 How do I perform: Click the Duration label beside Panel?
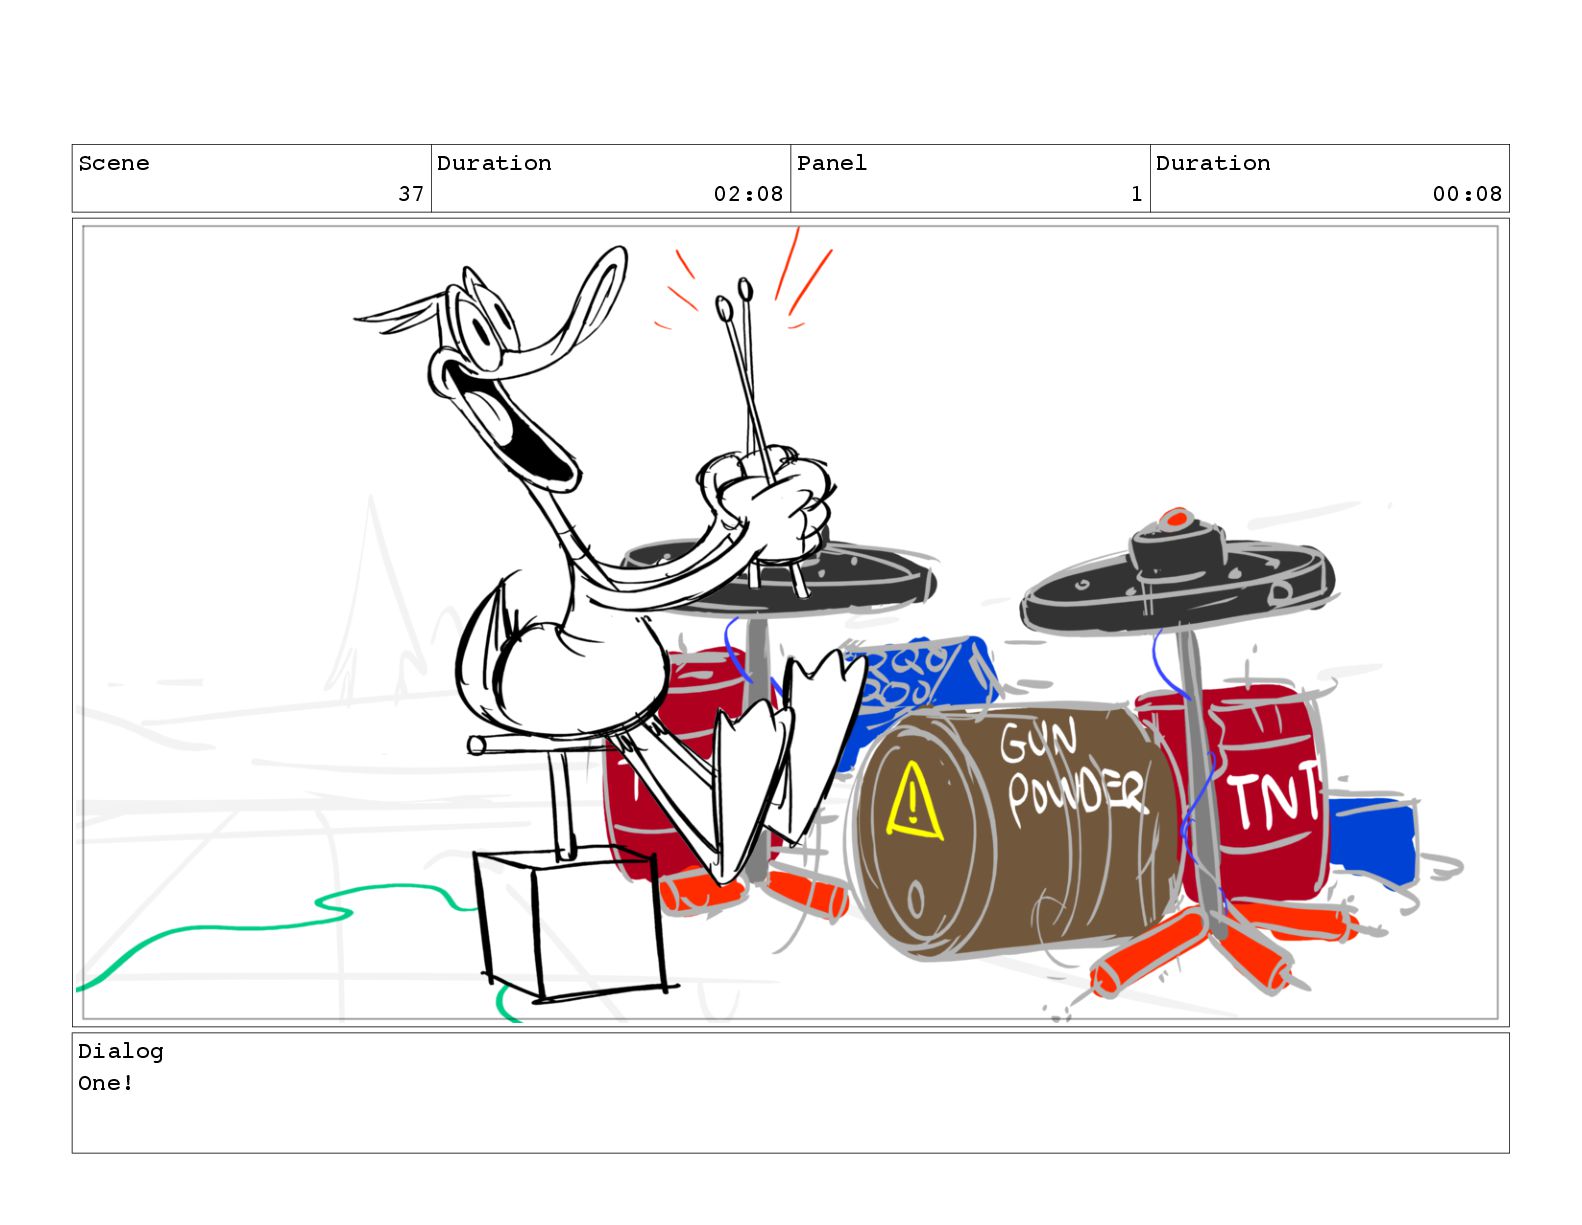click(x=1213, y=163)
